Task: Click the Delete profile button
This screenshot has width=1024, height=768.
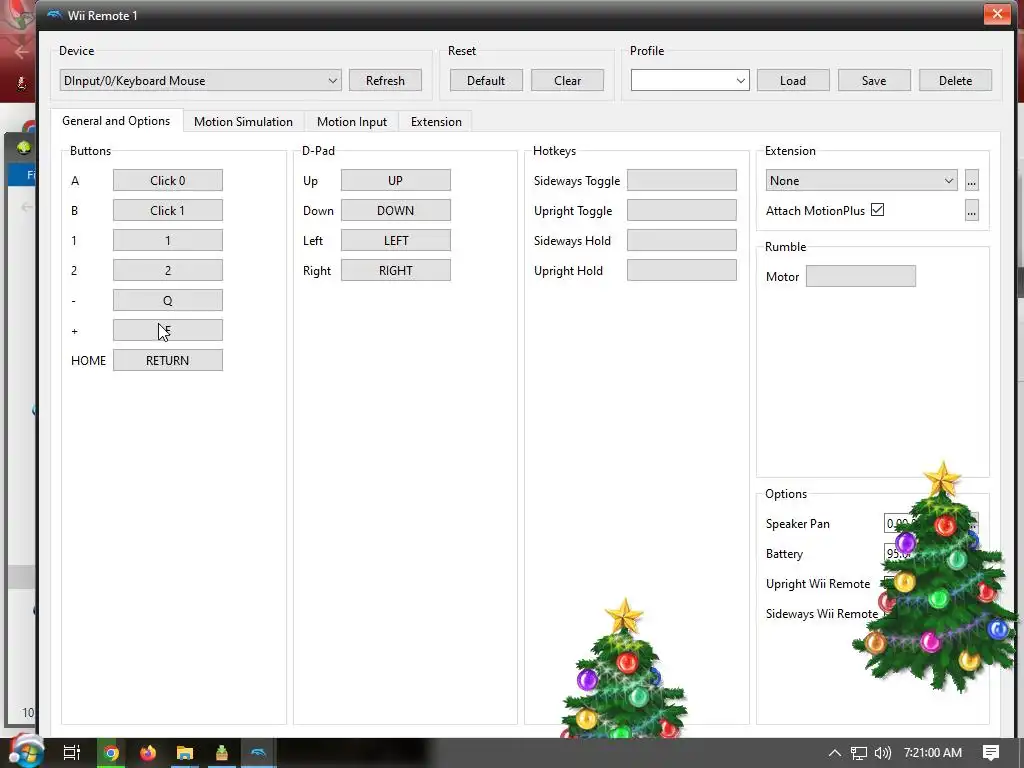Action: pyautogui.click(x=955, y=80)
